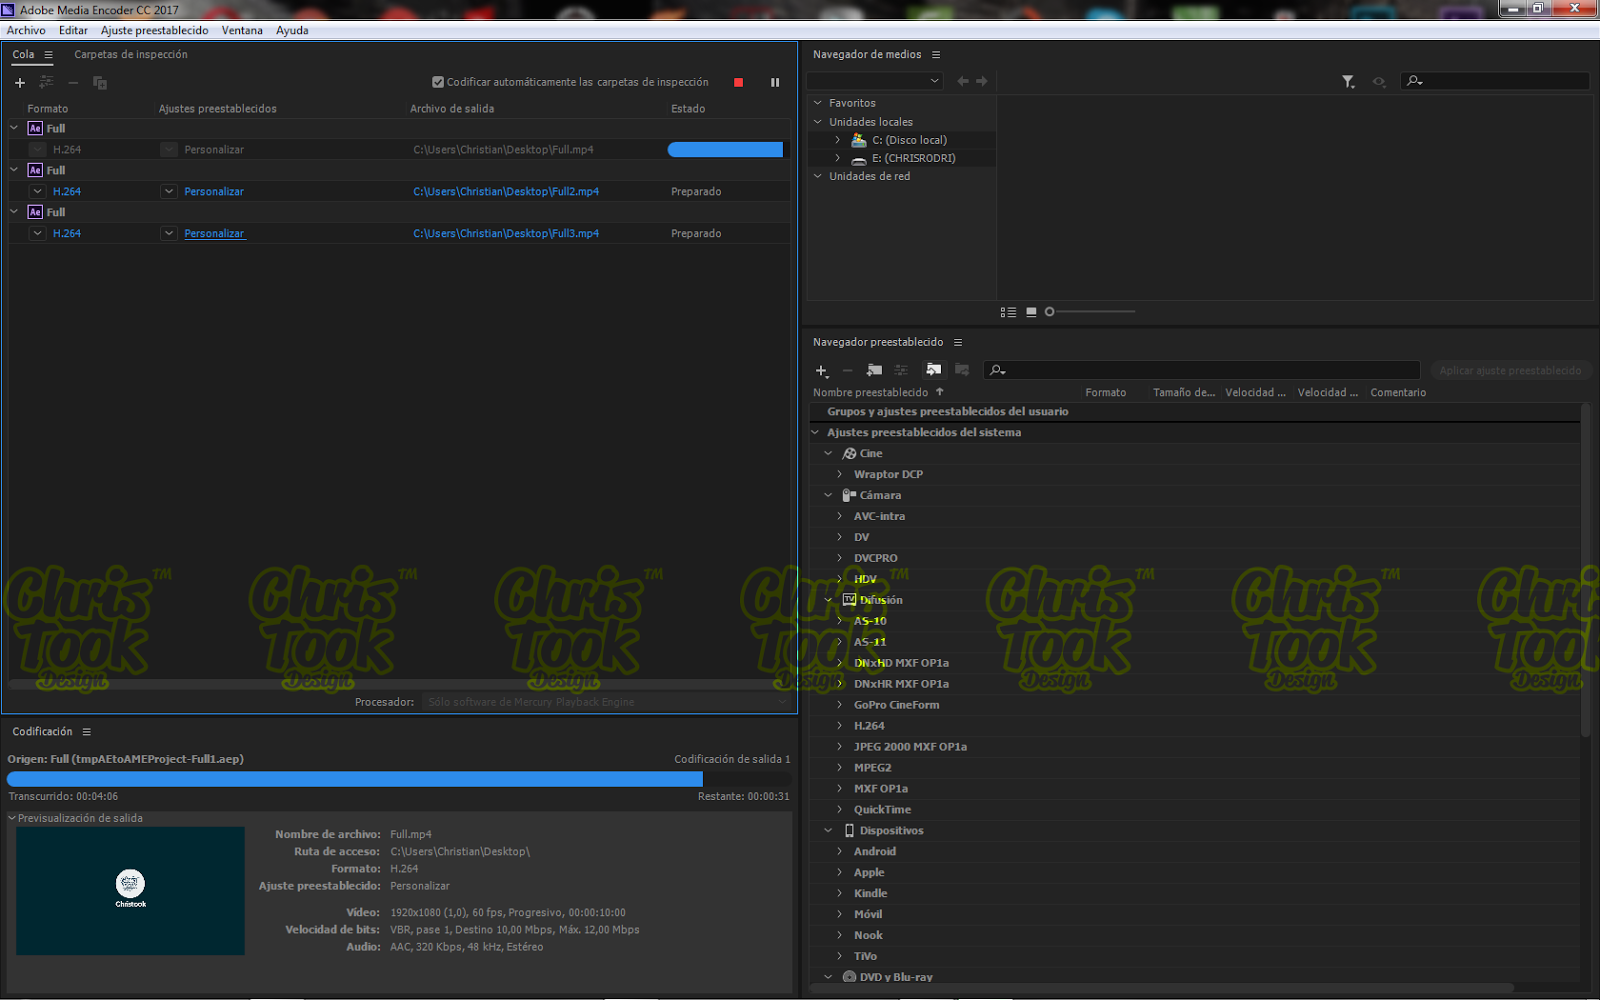Open the filter icon in media browser

[1348, 81]
